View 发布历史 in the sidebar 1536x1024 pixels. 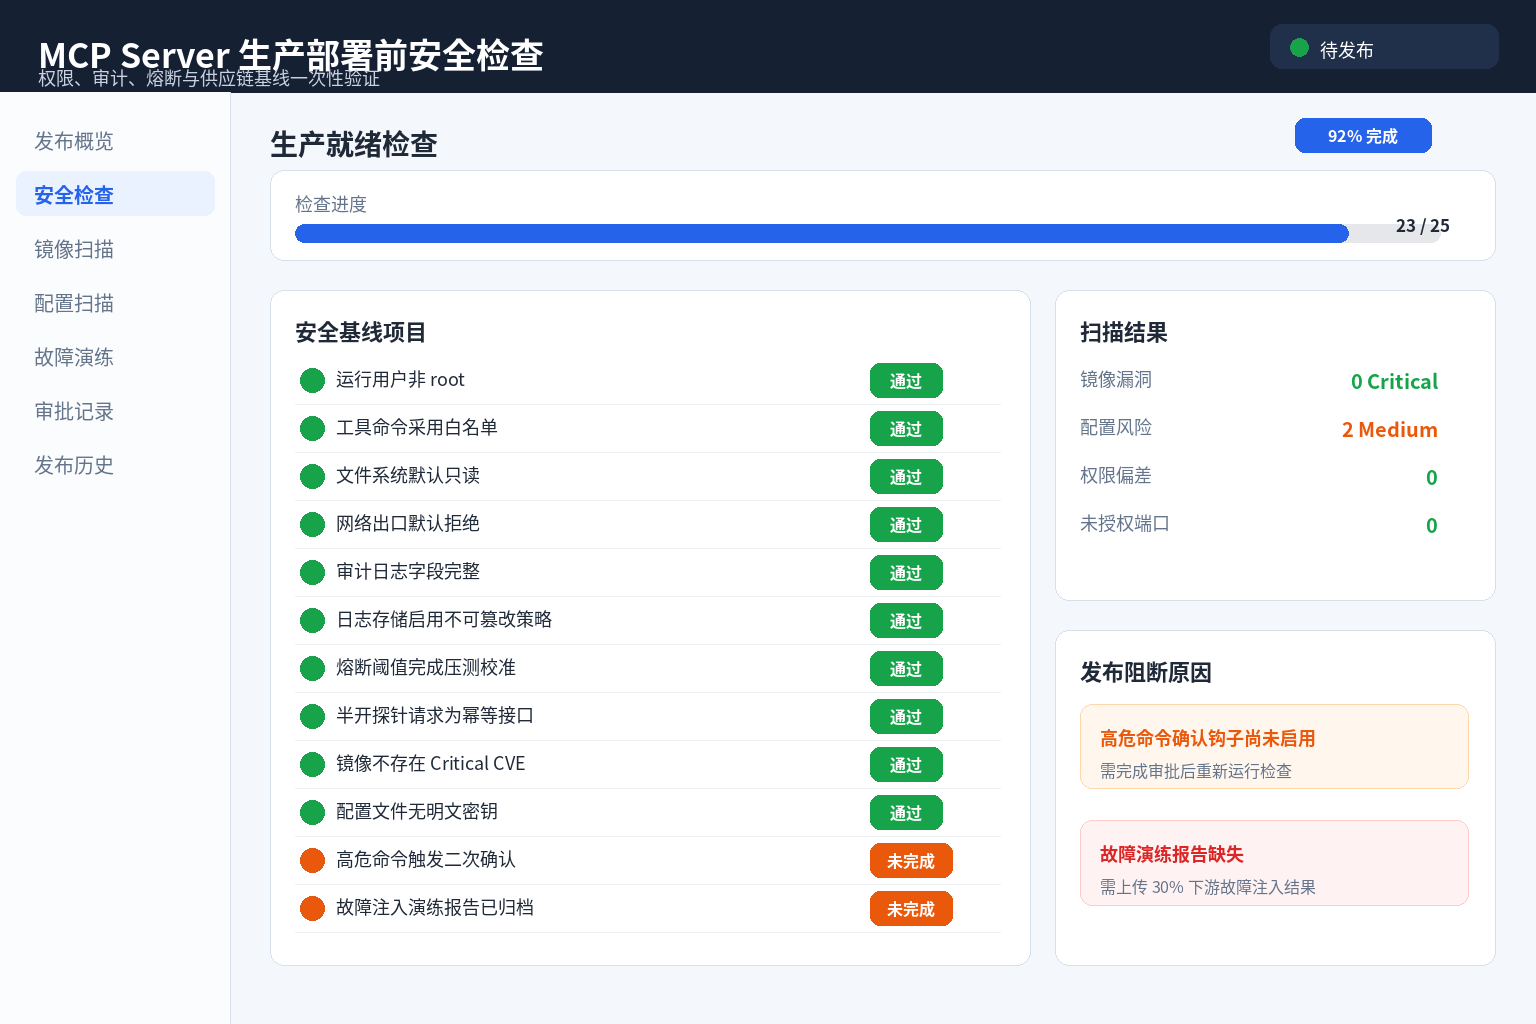click(x=115, y=465)
